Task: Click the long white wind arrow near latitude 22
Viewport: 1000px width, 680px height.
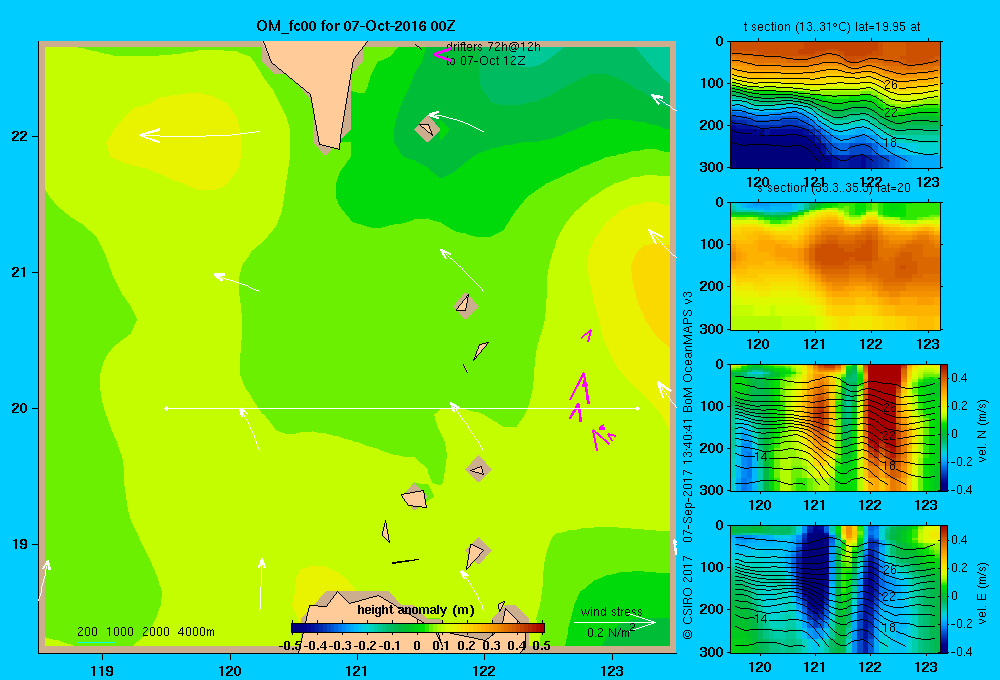Action: 200,135
